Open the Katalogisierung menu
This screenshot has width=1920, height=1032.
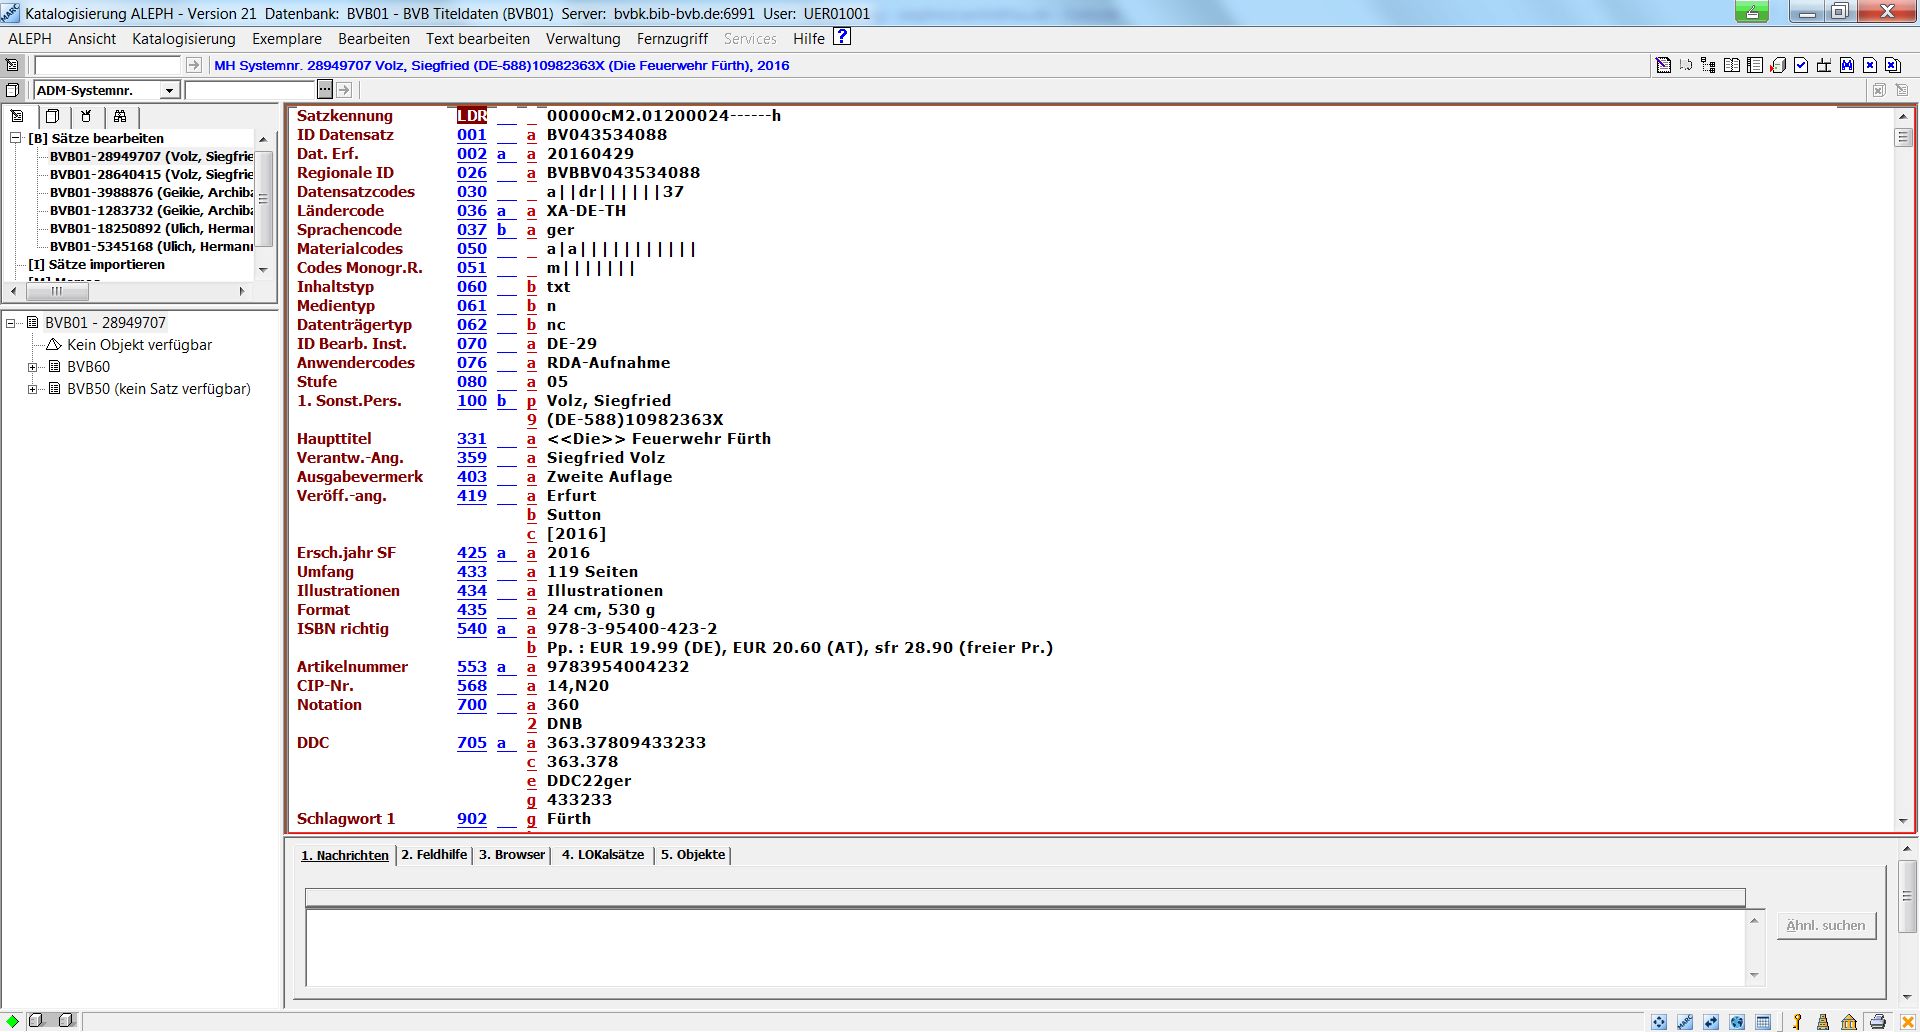183,39
